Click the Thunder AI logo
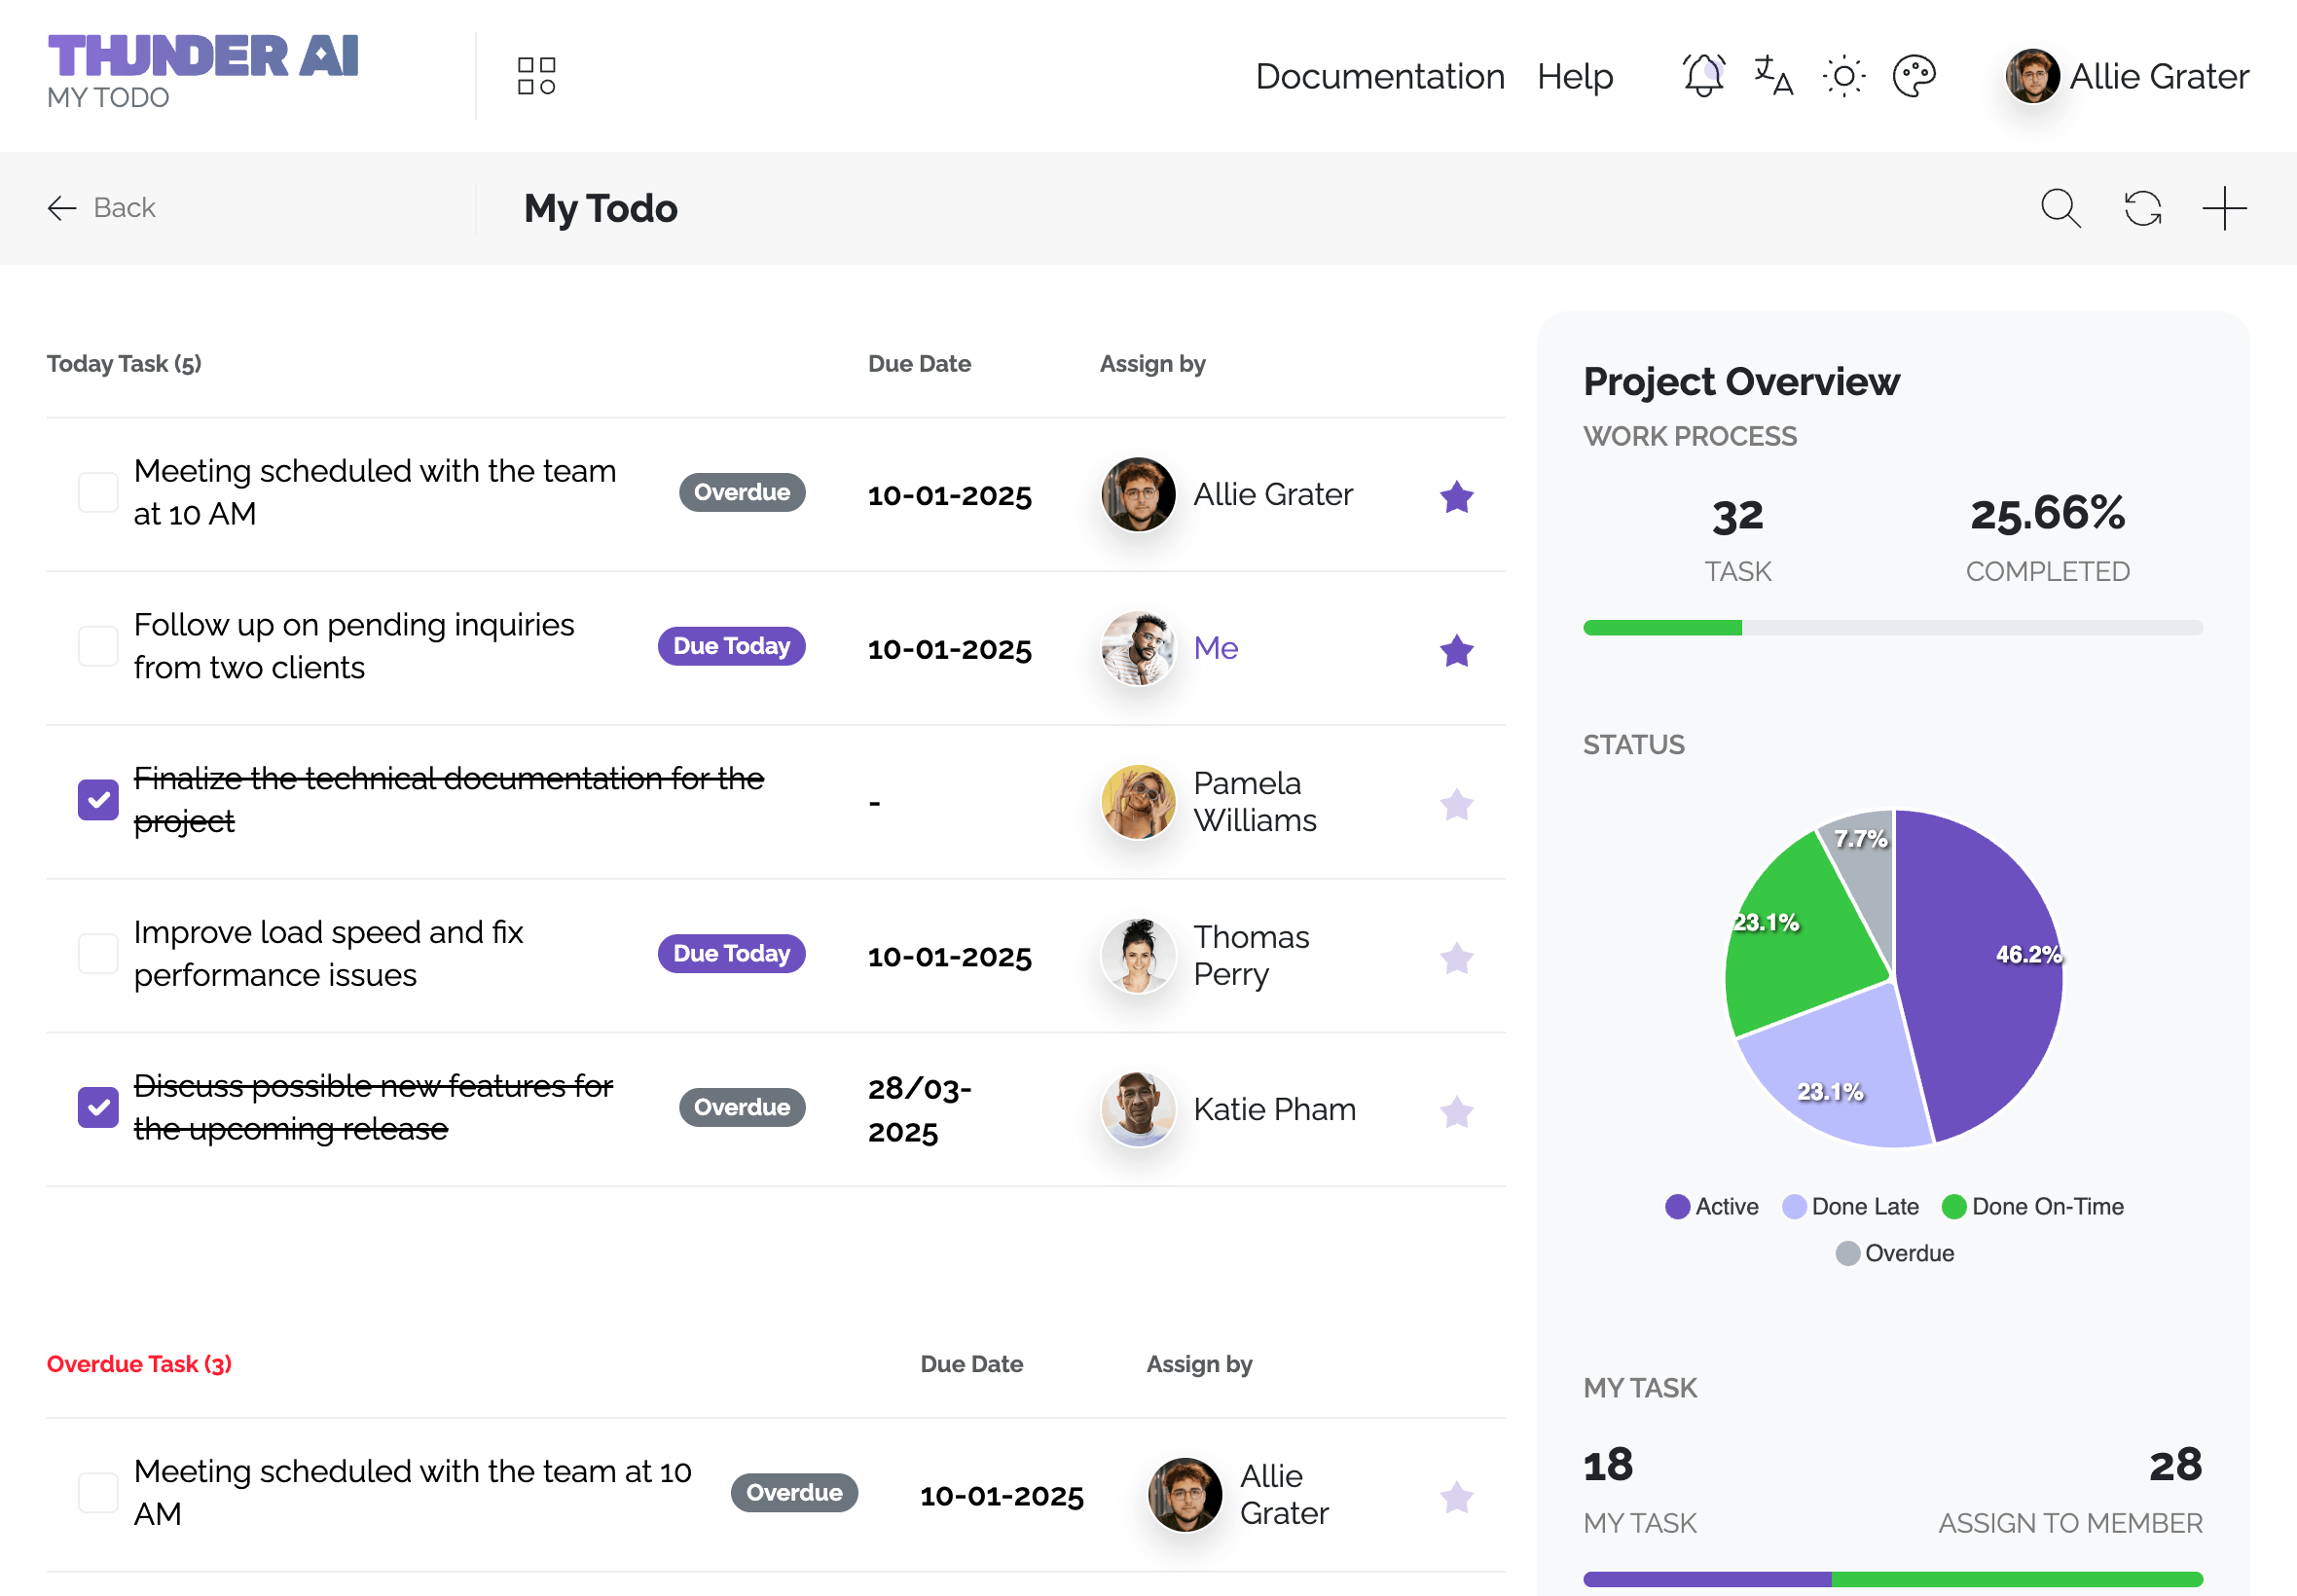 click(x=202, y=56)
